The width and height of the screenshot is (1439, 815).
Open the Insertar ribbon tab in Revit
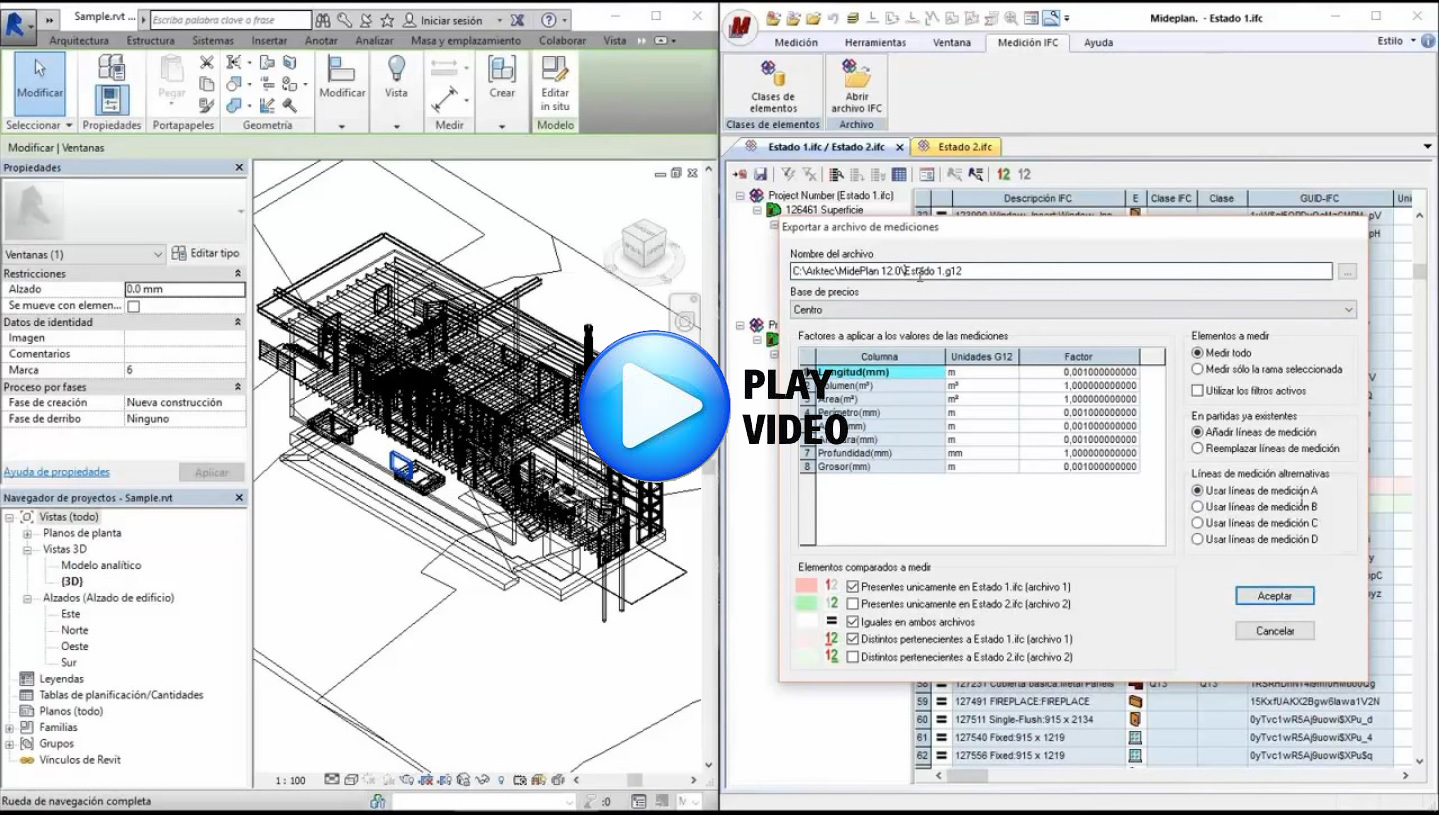click(269, 41)
